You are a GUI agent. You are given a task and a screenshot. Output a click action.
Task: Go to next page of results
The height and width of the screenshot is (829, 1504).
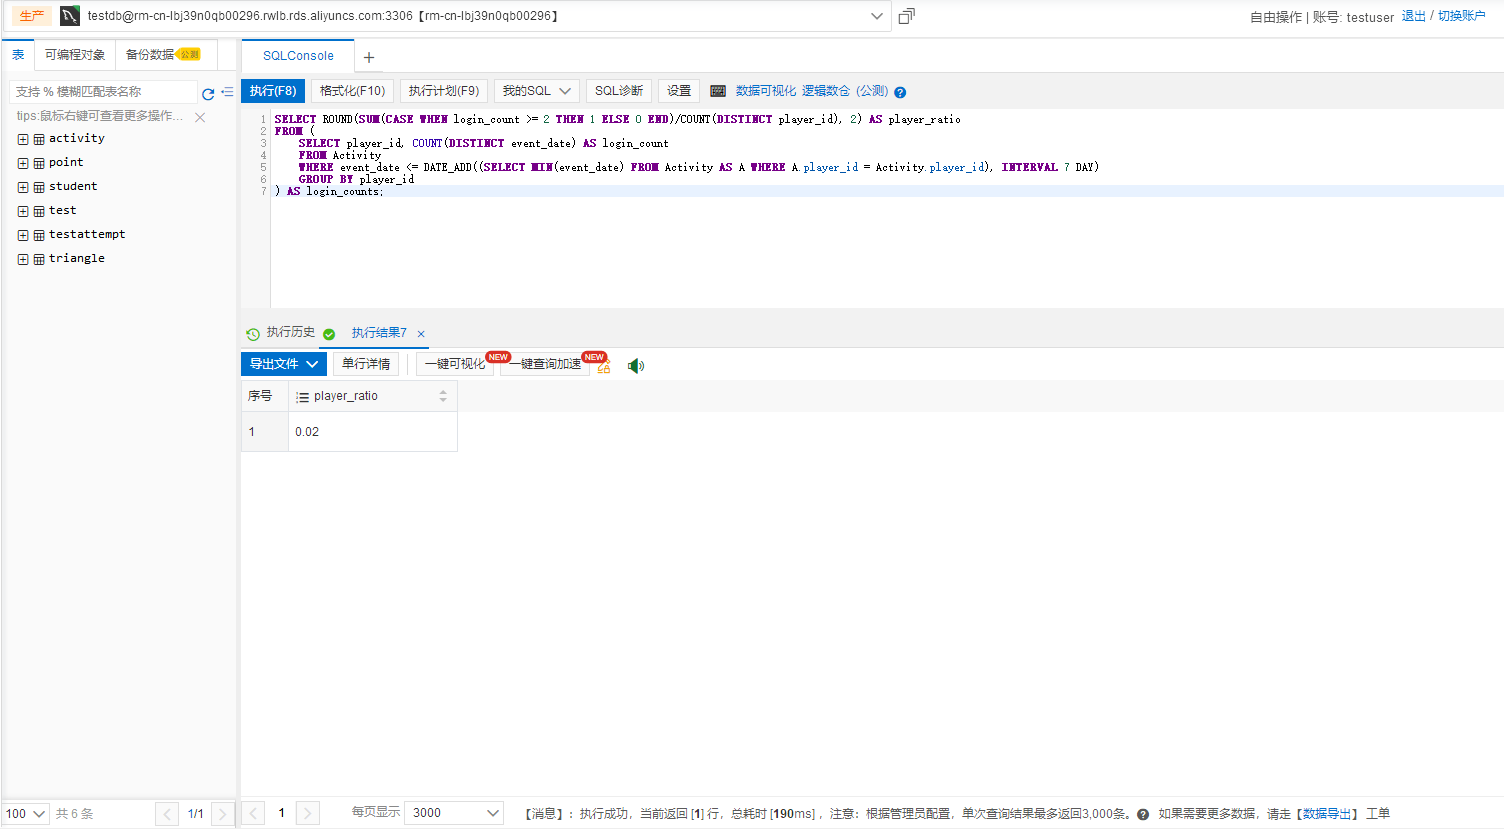308,813
